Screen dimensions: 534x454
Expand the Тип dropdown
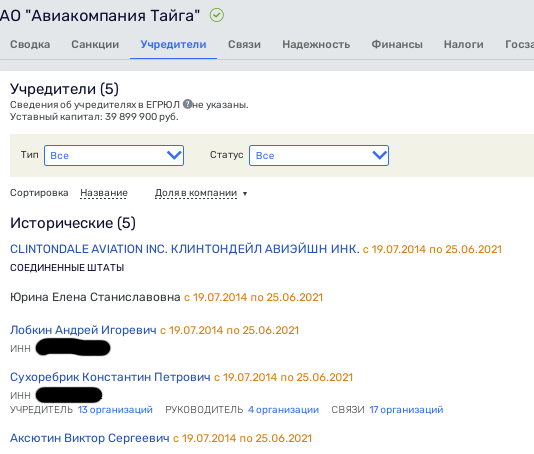click(114, 156)
